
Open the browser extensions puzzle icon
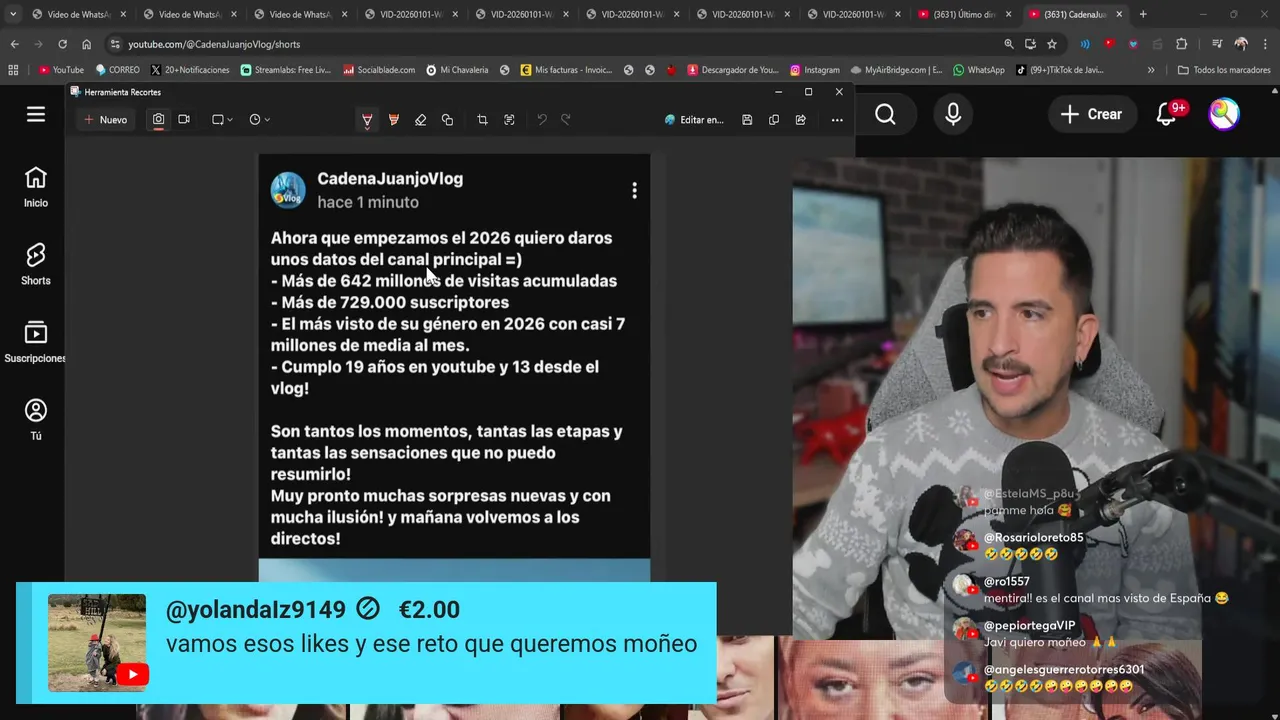(1181, 44)
